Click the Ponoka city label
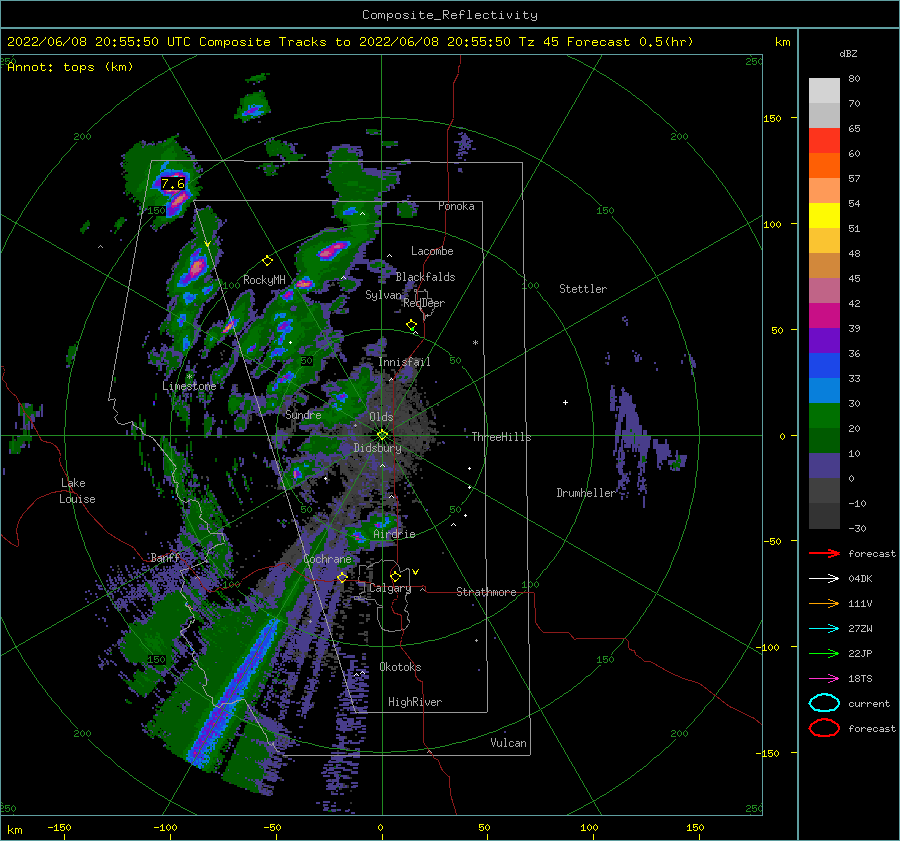900x841 pixels. (x=456, y=206)
